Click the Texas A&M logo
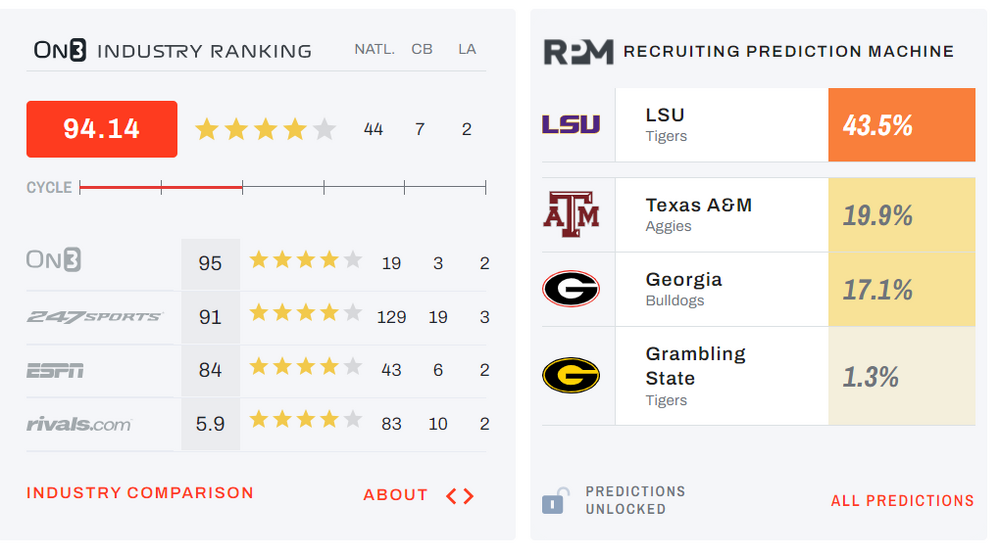 [571, 215]
